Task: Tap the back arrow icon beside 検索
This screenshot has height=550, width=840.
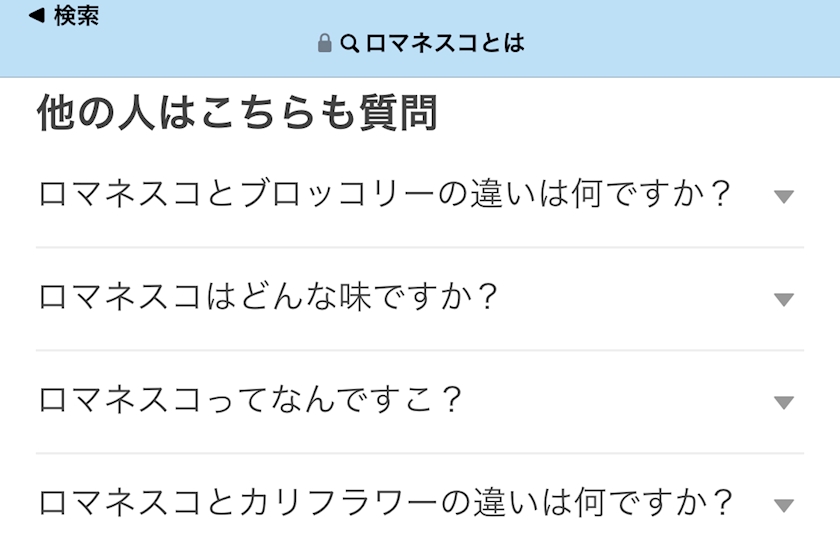Action: [x=36, y=15]
